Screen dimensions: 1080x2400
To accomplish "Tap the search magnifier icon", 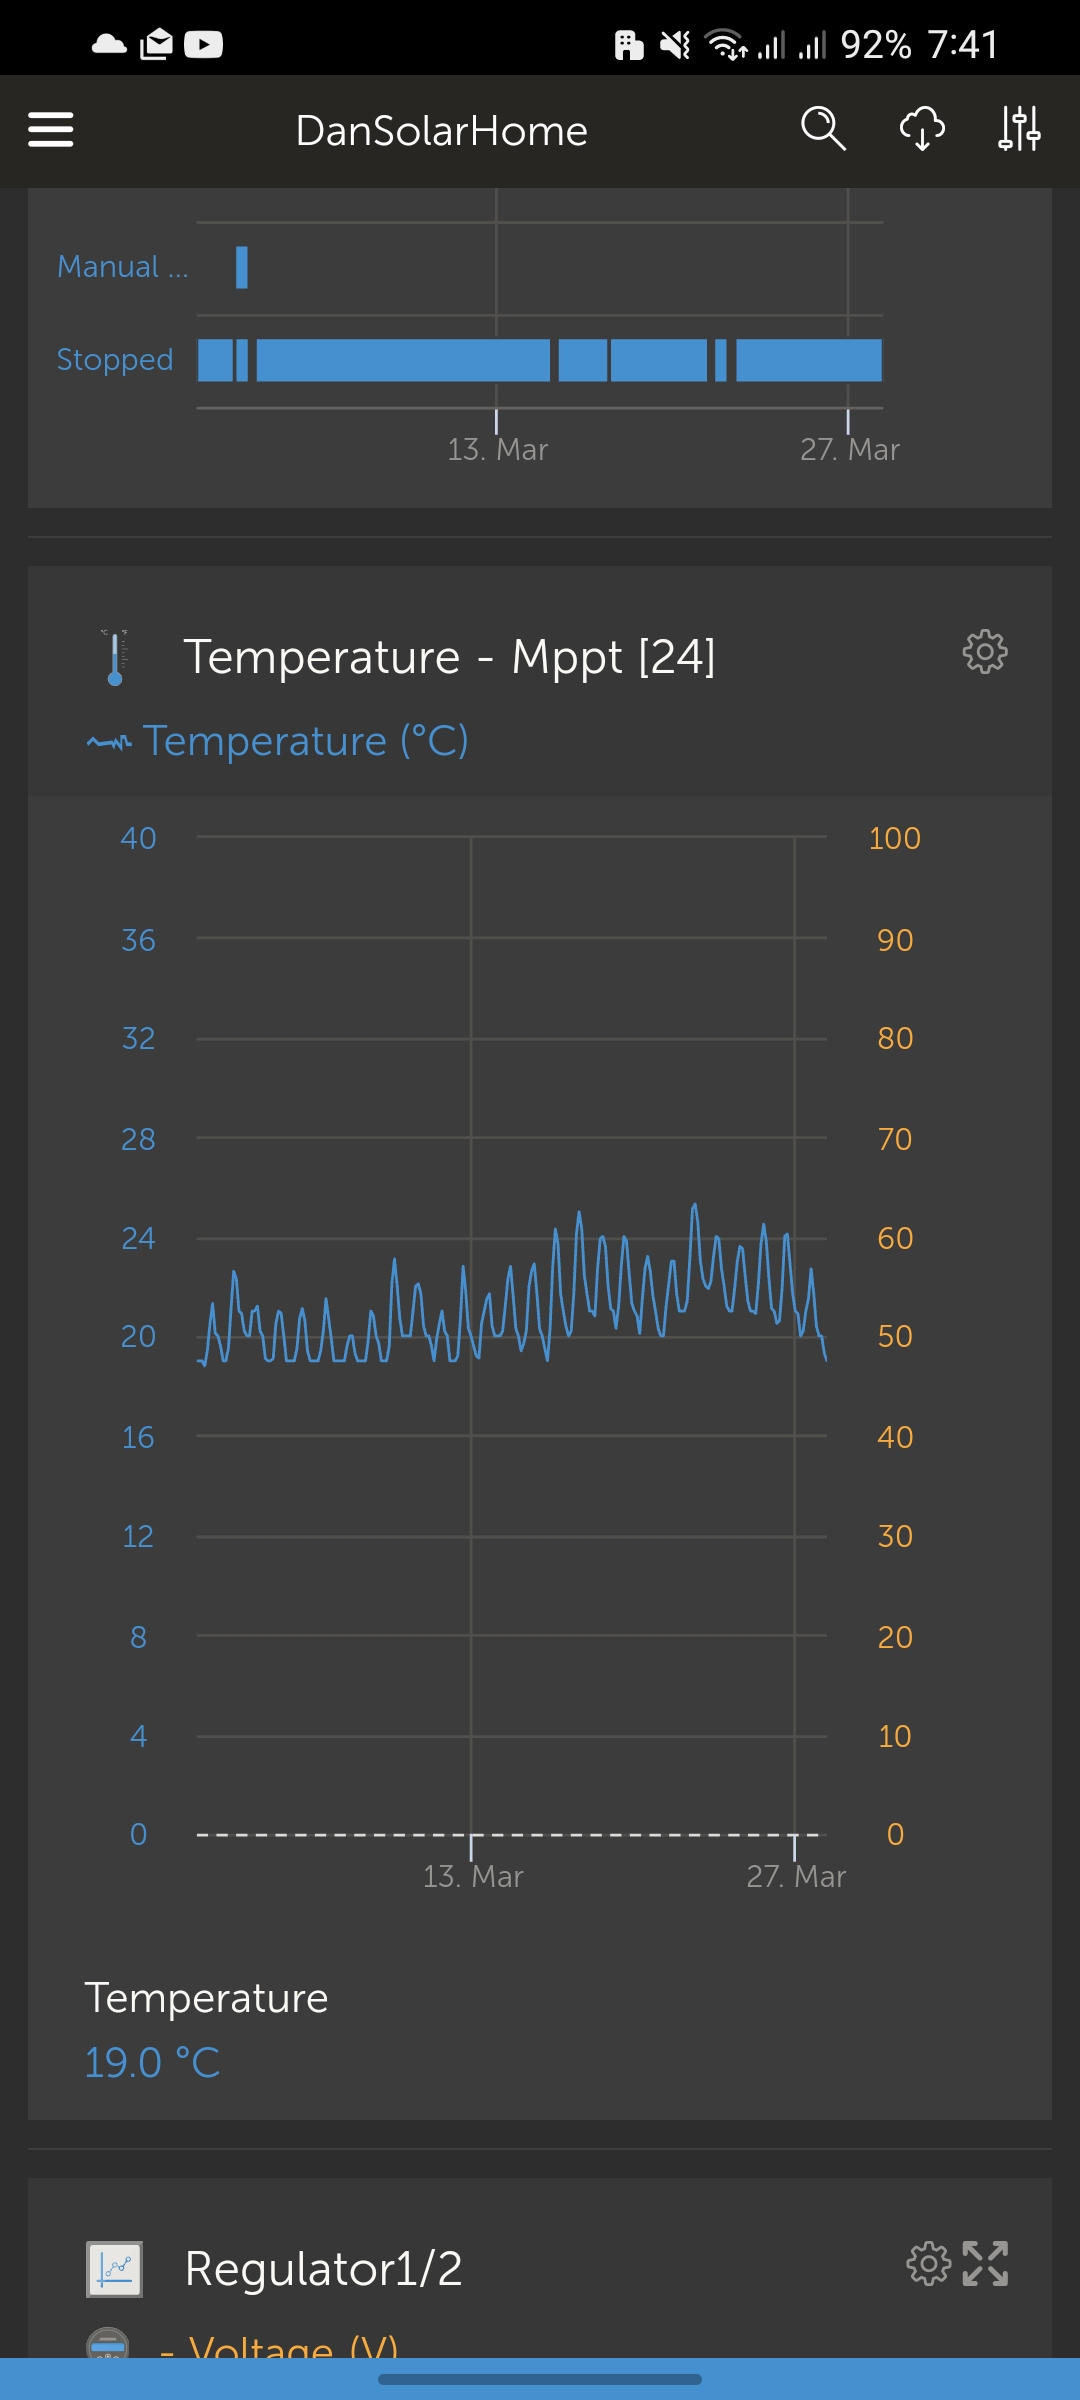I will point(823,129).
